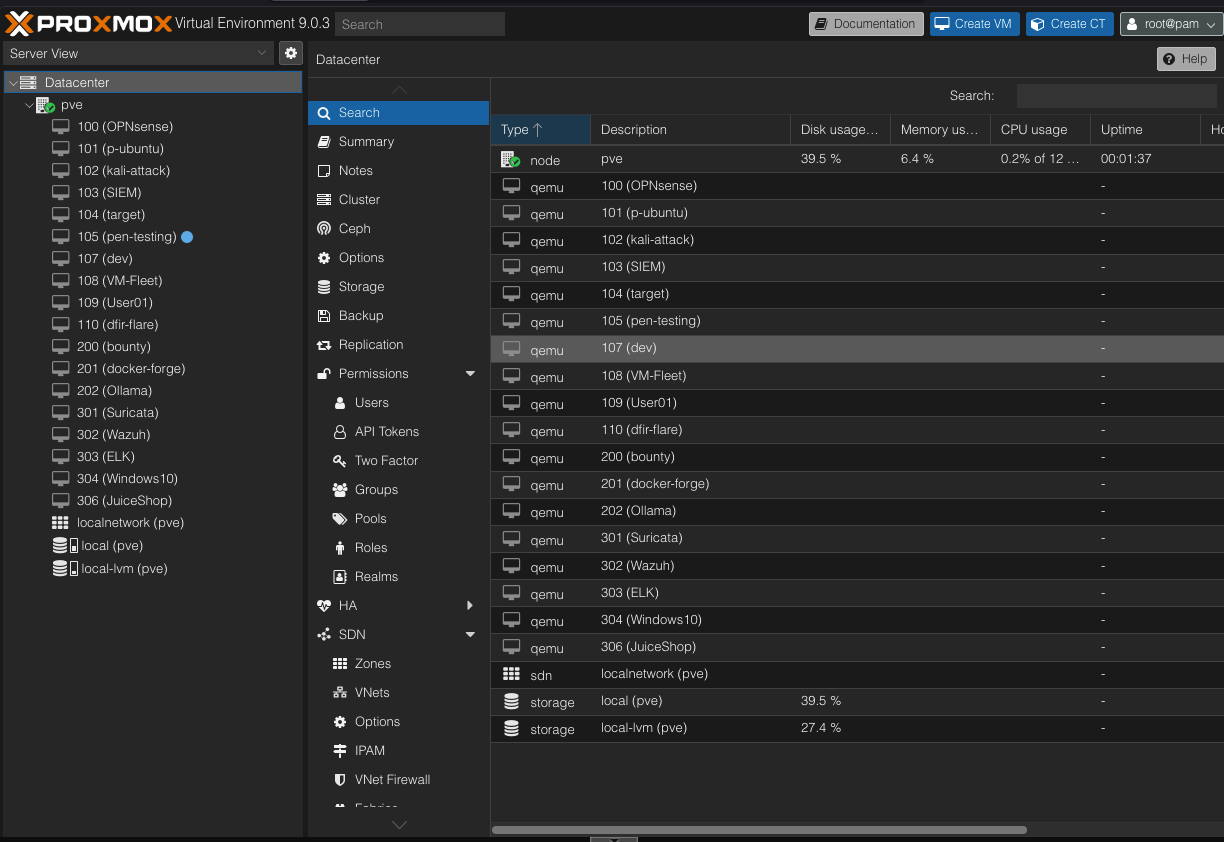Click the node icon in the pve table row
The height and width of the screenshot is (842, 1224).
coord(511,159)
